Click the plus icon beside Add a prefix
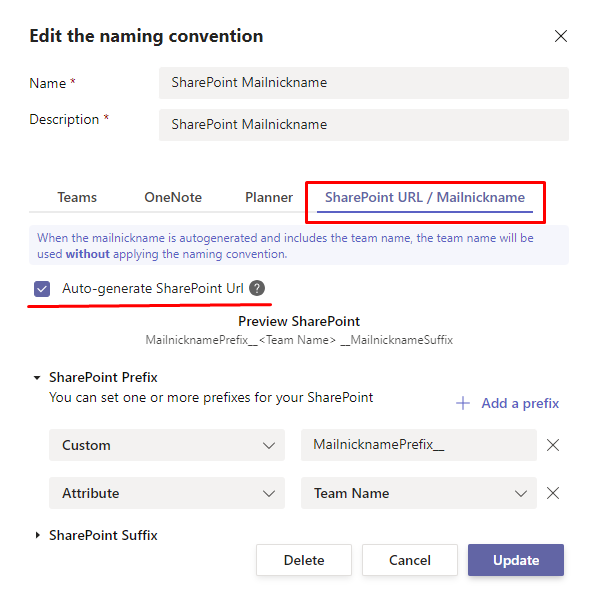596x608 pixels. pyautogui.click(x=463, y=403)
